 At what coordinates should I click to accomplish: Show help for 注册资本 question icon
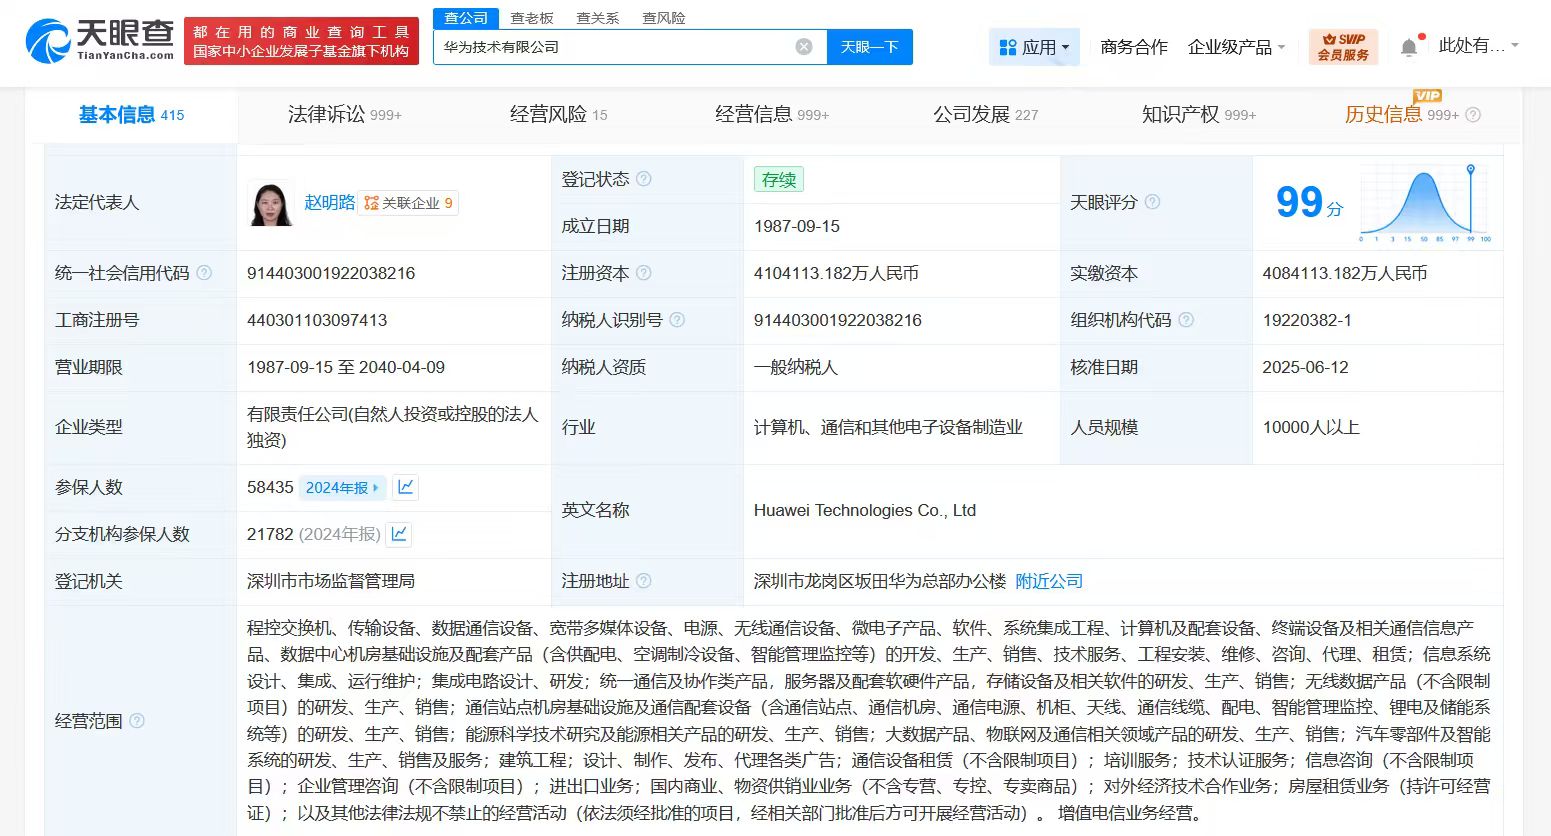(644, 273)
